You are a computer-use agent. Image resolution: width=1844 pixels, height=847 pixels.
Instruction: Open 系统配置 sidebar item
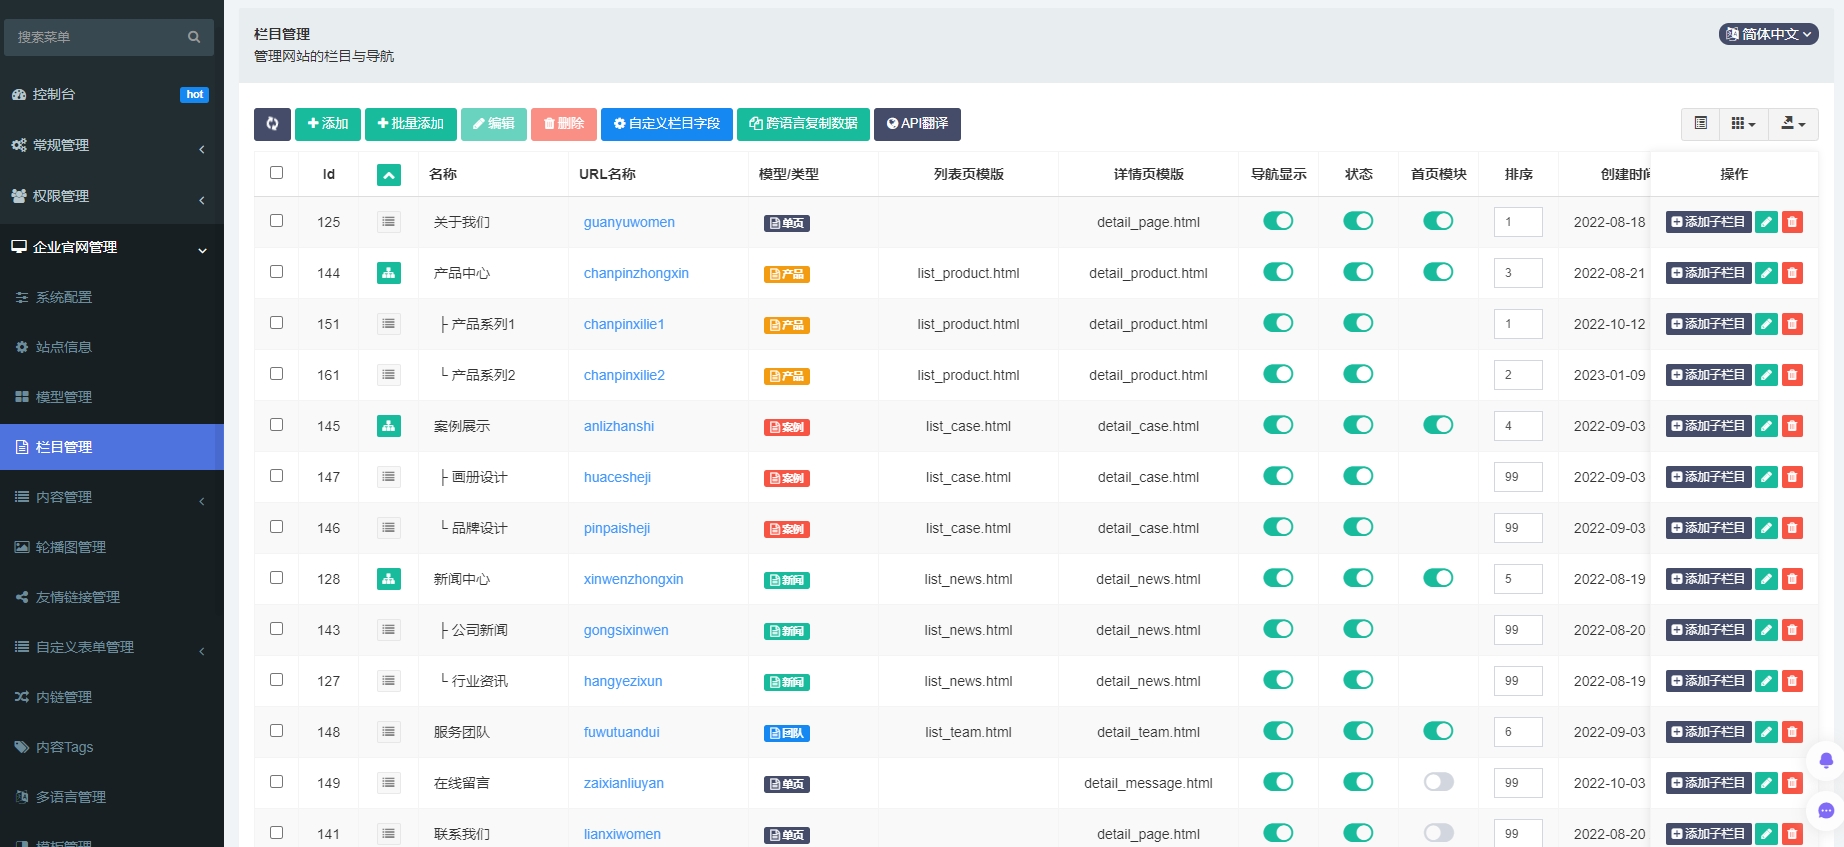click(112, 297)
